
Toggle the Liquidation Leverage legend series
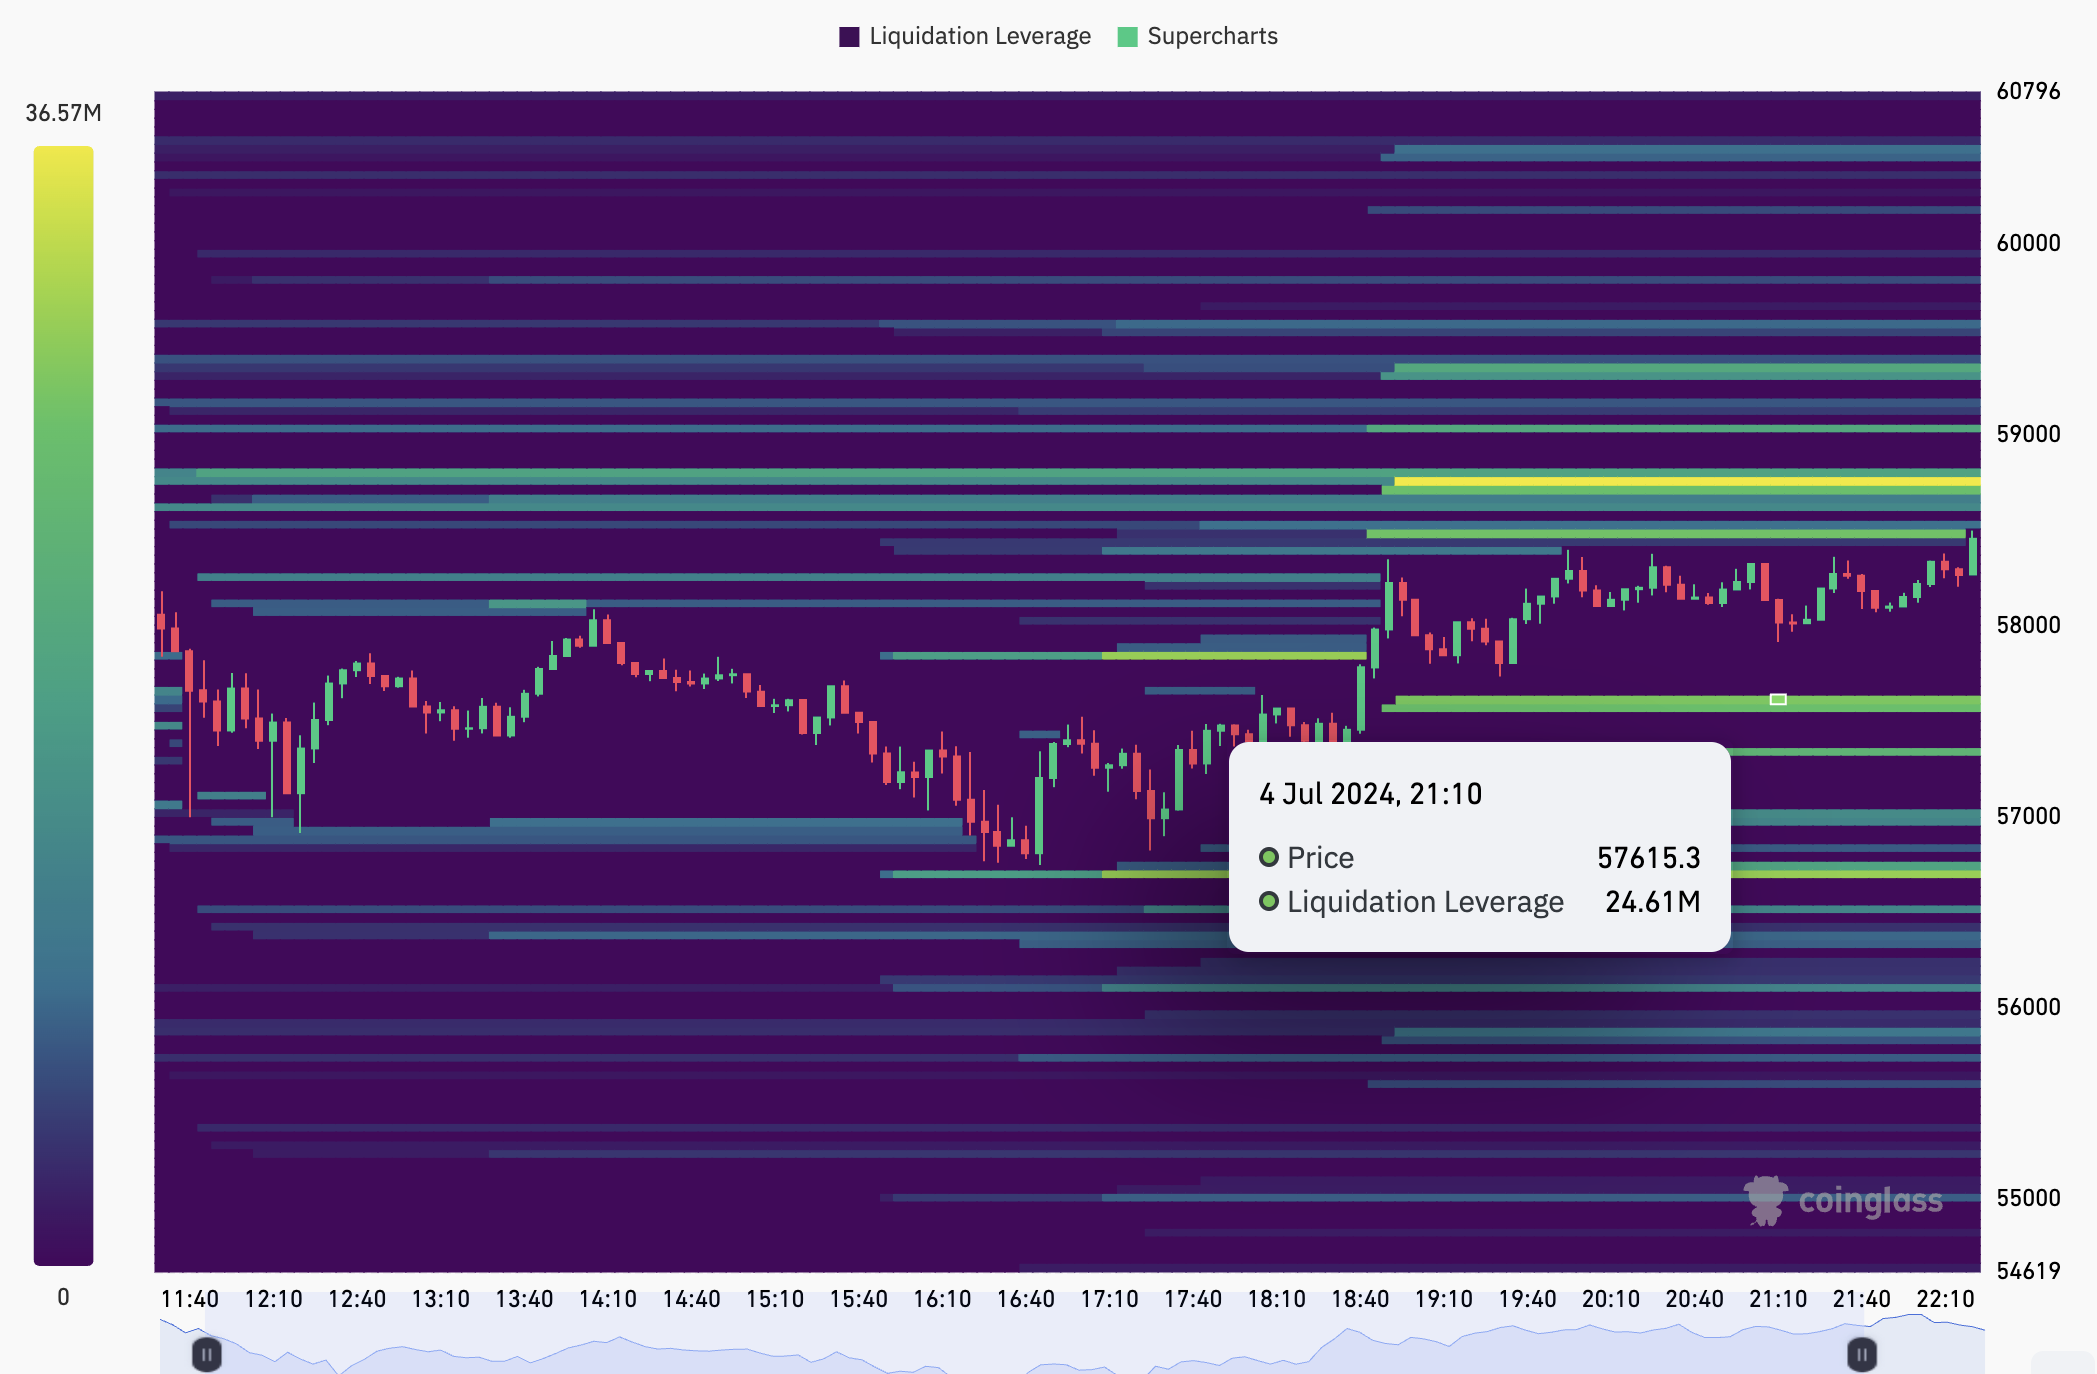[x=965, y=37]
